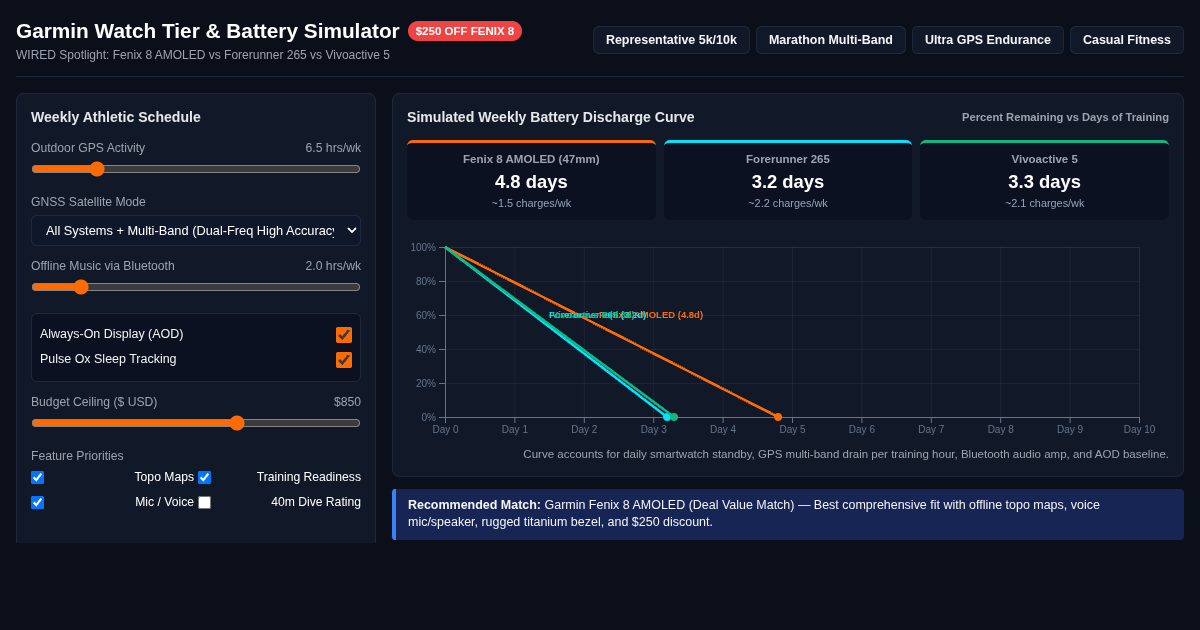
Task: Click the 3.2 days battery value
Action: (x=788, y=182)
